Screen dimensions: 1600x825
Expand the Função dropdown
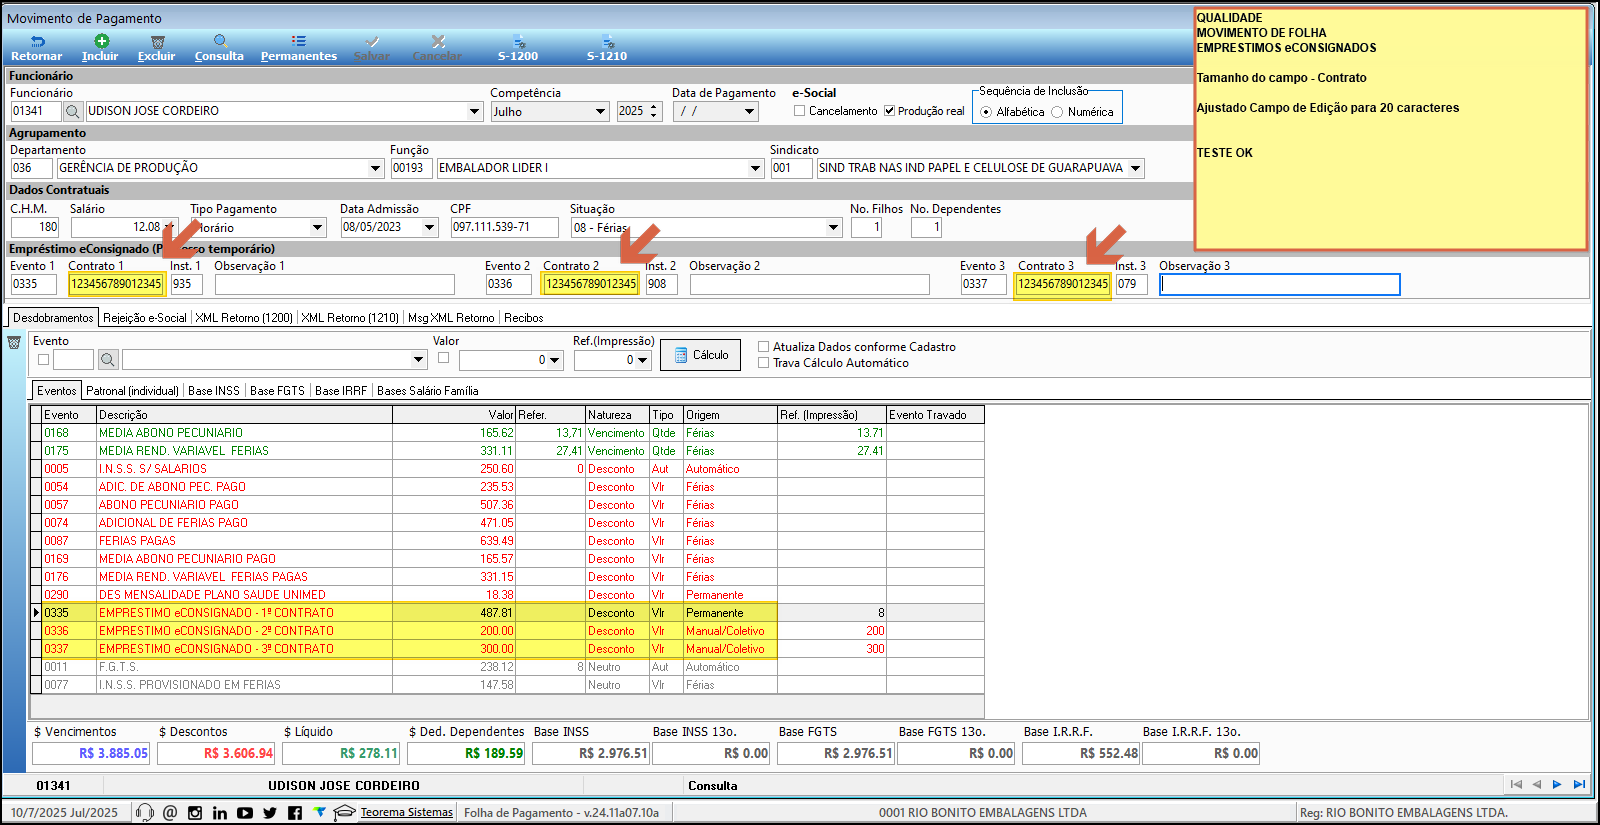coord(756,168)
